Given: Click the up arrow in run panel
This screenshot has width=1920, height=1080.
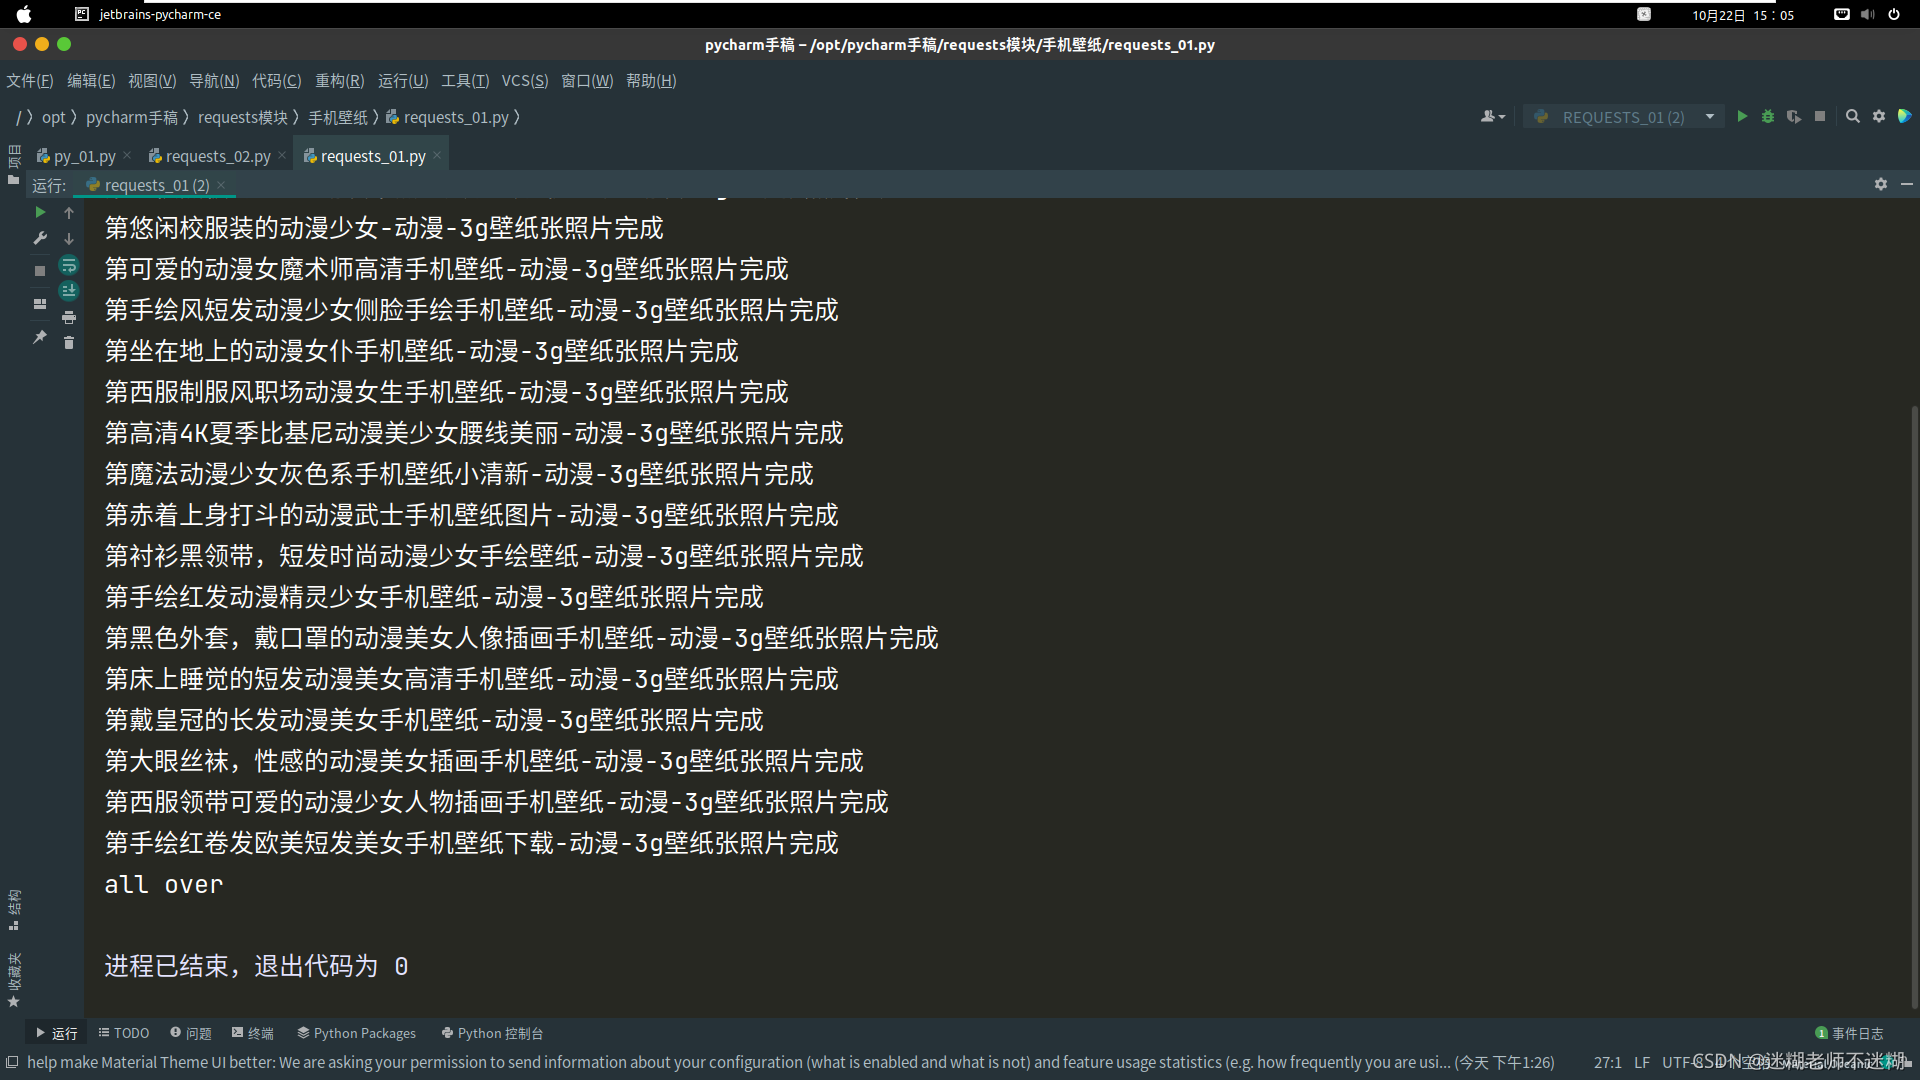Looking at the screenshot, I should tap(69, 212).
